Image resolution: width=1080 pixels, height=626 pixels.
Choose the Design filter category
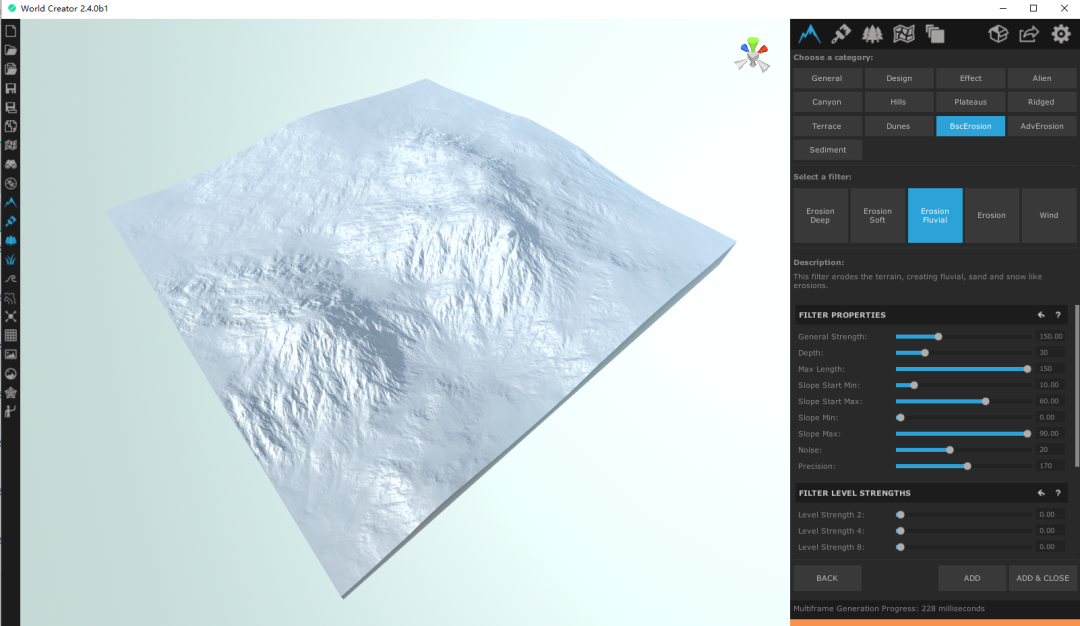899,79
